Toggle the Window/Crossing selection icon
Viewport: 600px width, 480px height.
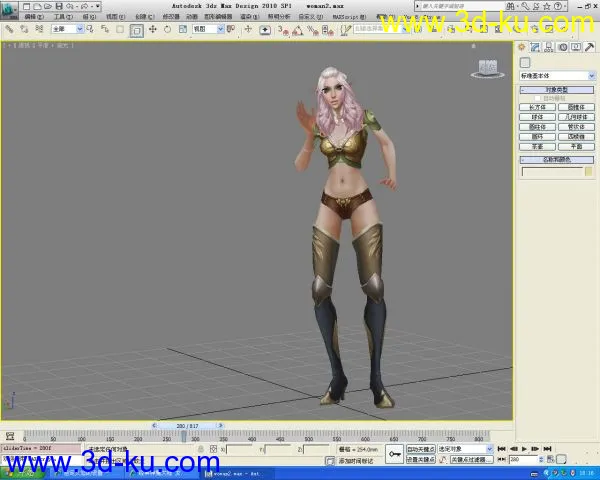point(137,30)
